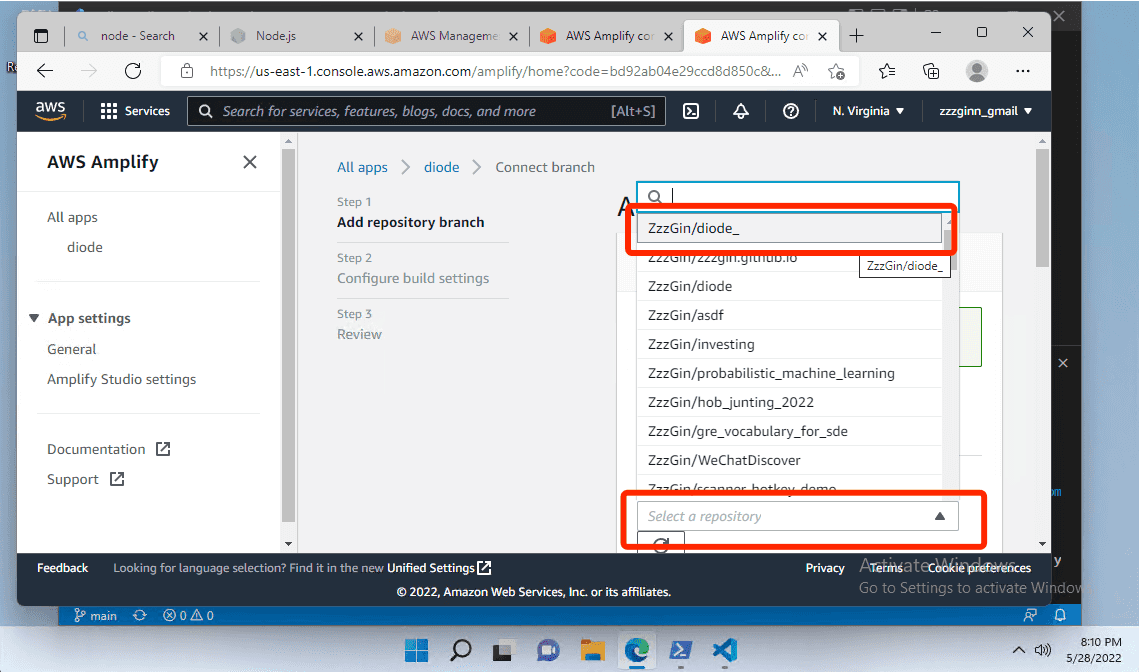This screenshot has height=672, width=1139.
Task: Close the AWS Amplify sidebar panel
Action: (249, 162)
